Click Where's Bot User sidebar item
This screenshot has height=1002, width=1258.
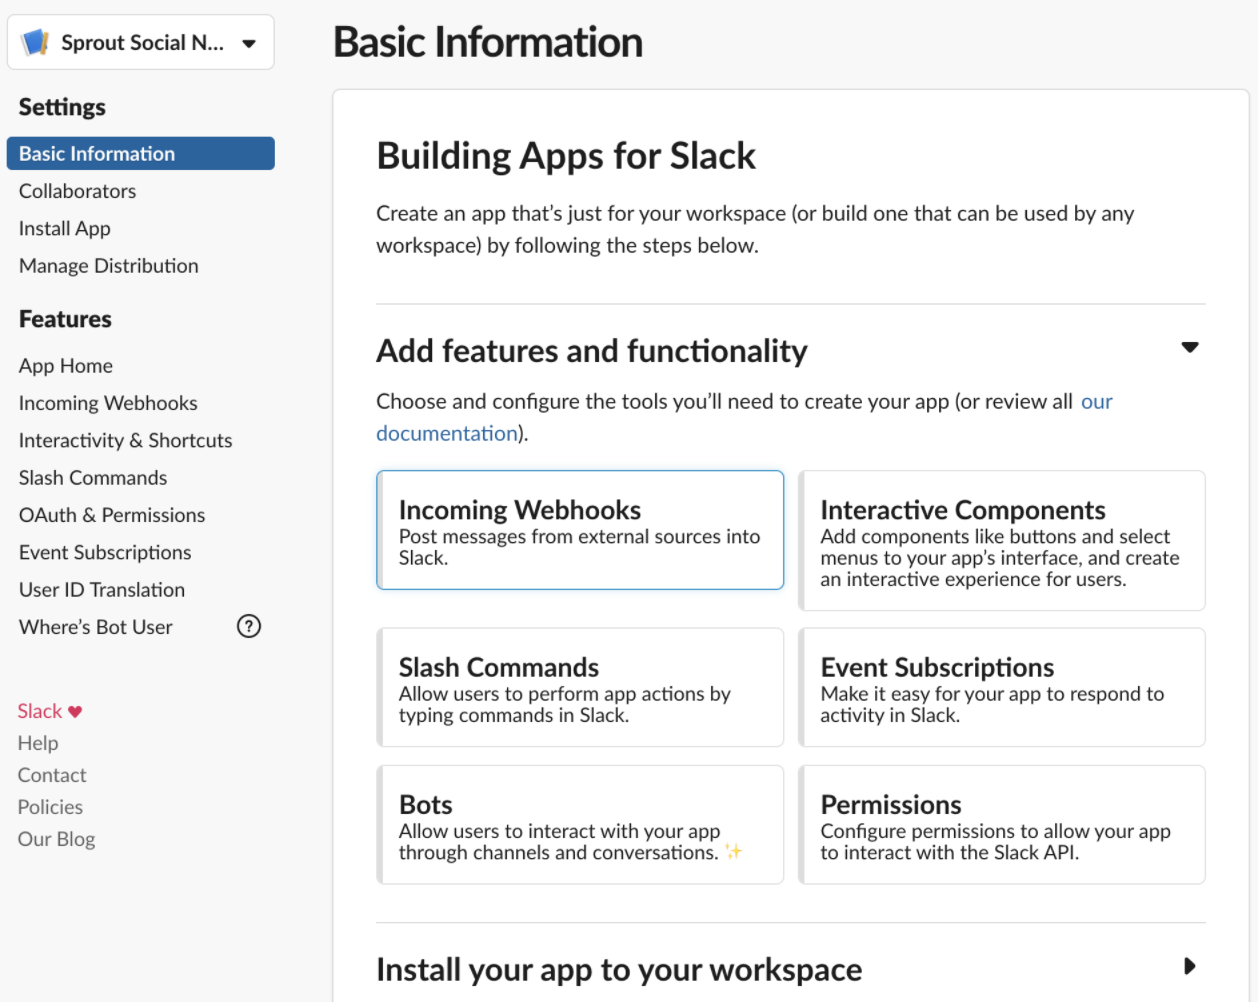96,627
